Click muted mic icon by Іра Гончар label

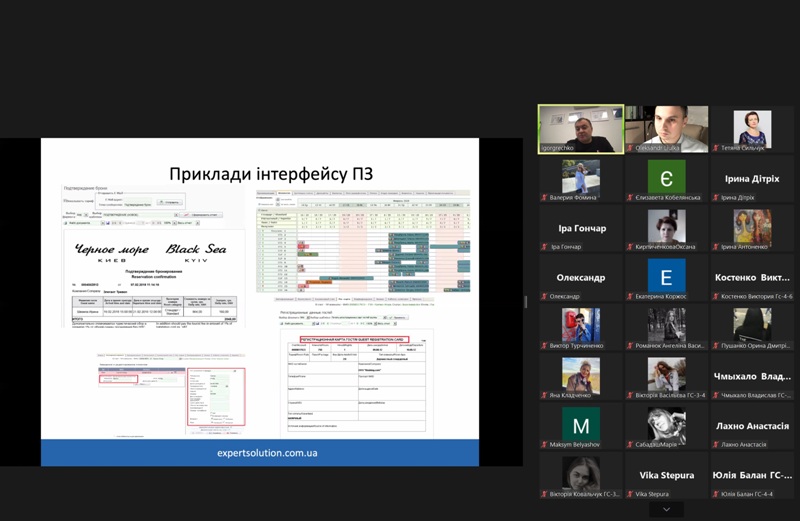pos(545,247)
